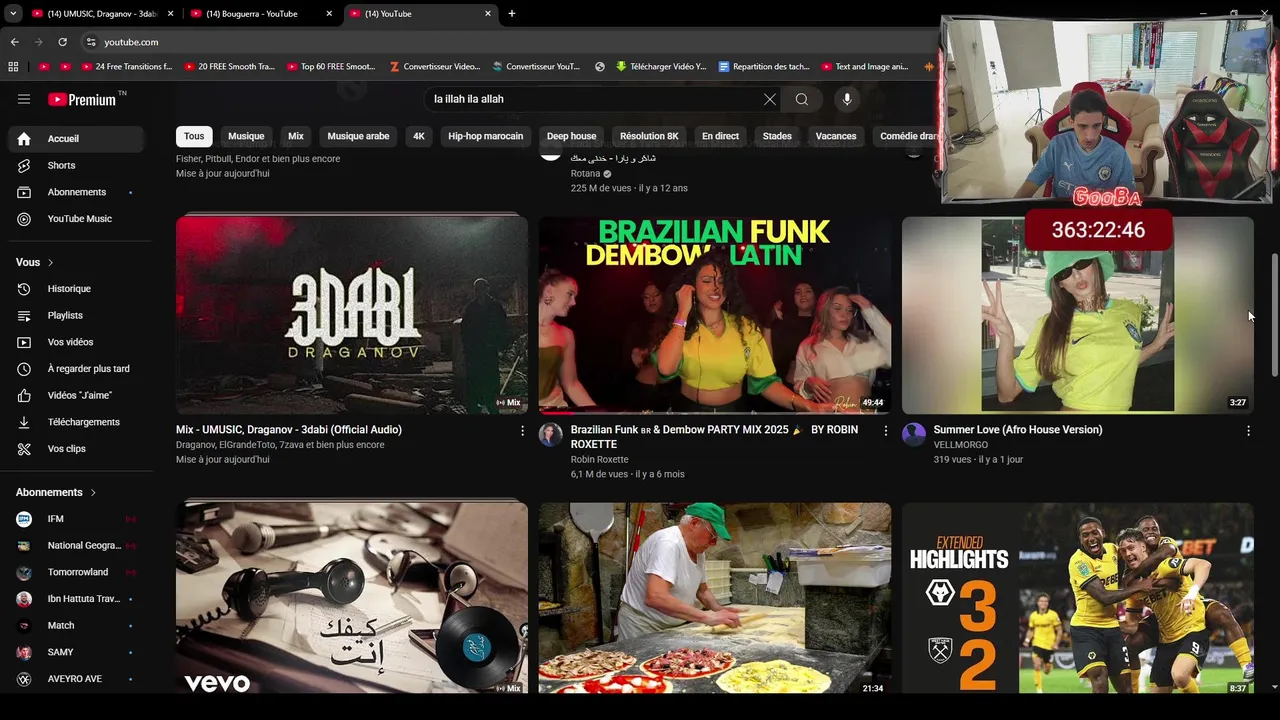Select the Musique arabe chip
The height and width of the screenshot is (720, 1280).
(x=358, y=136)
